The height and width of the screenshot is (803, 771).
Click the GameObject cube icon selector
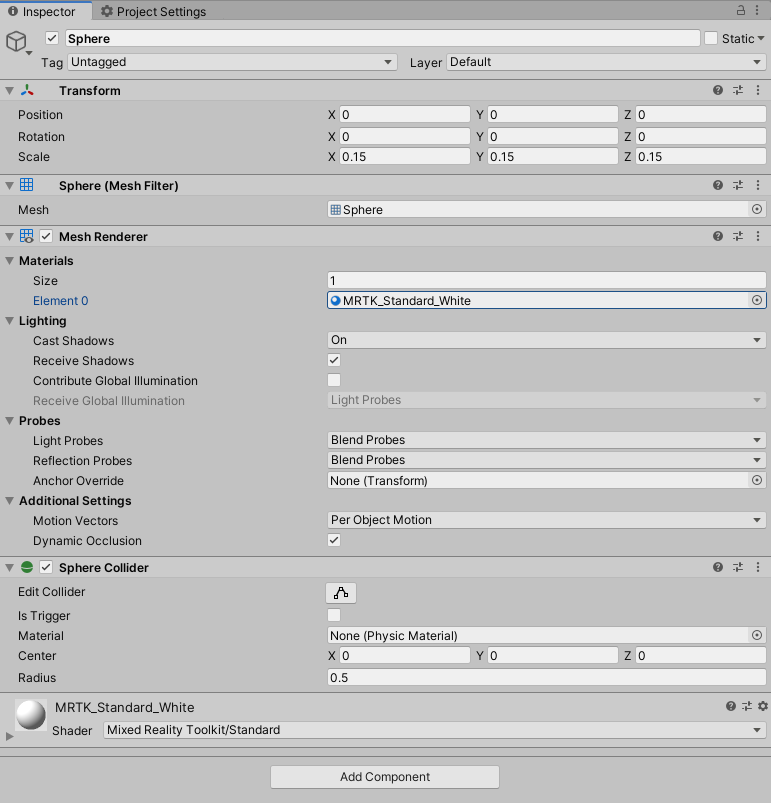coord(17,42)
